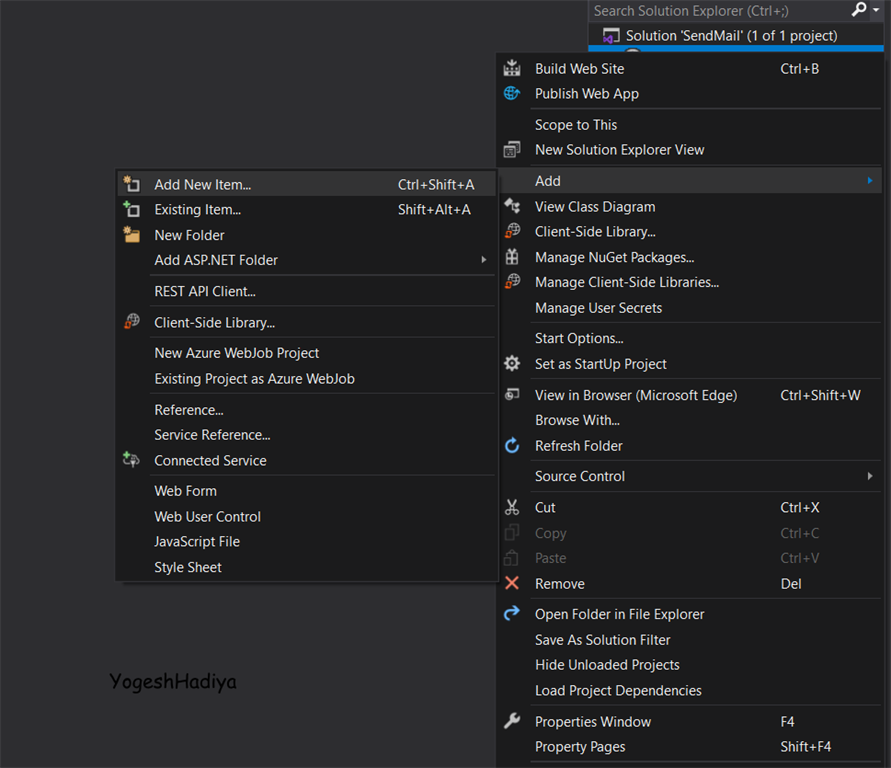Click the red Remove X icon

click(x=512, y=583)
